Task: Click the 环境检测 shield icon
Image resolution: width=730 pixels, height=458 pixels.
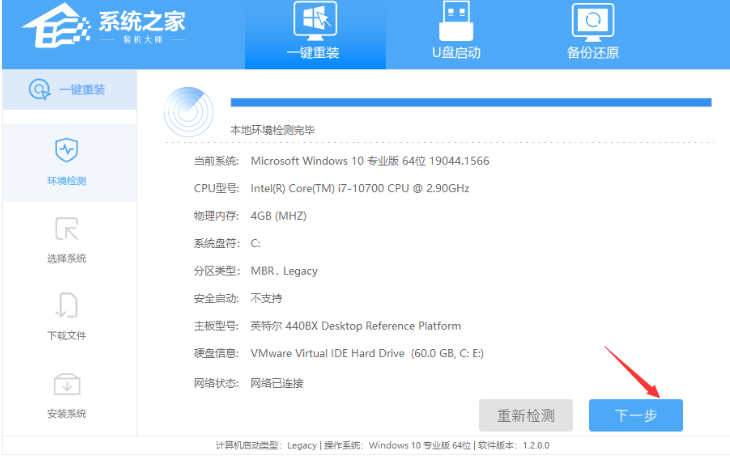Action: click(x=67, y=150)
